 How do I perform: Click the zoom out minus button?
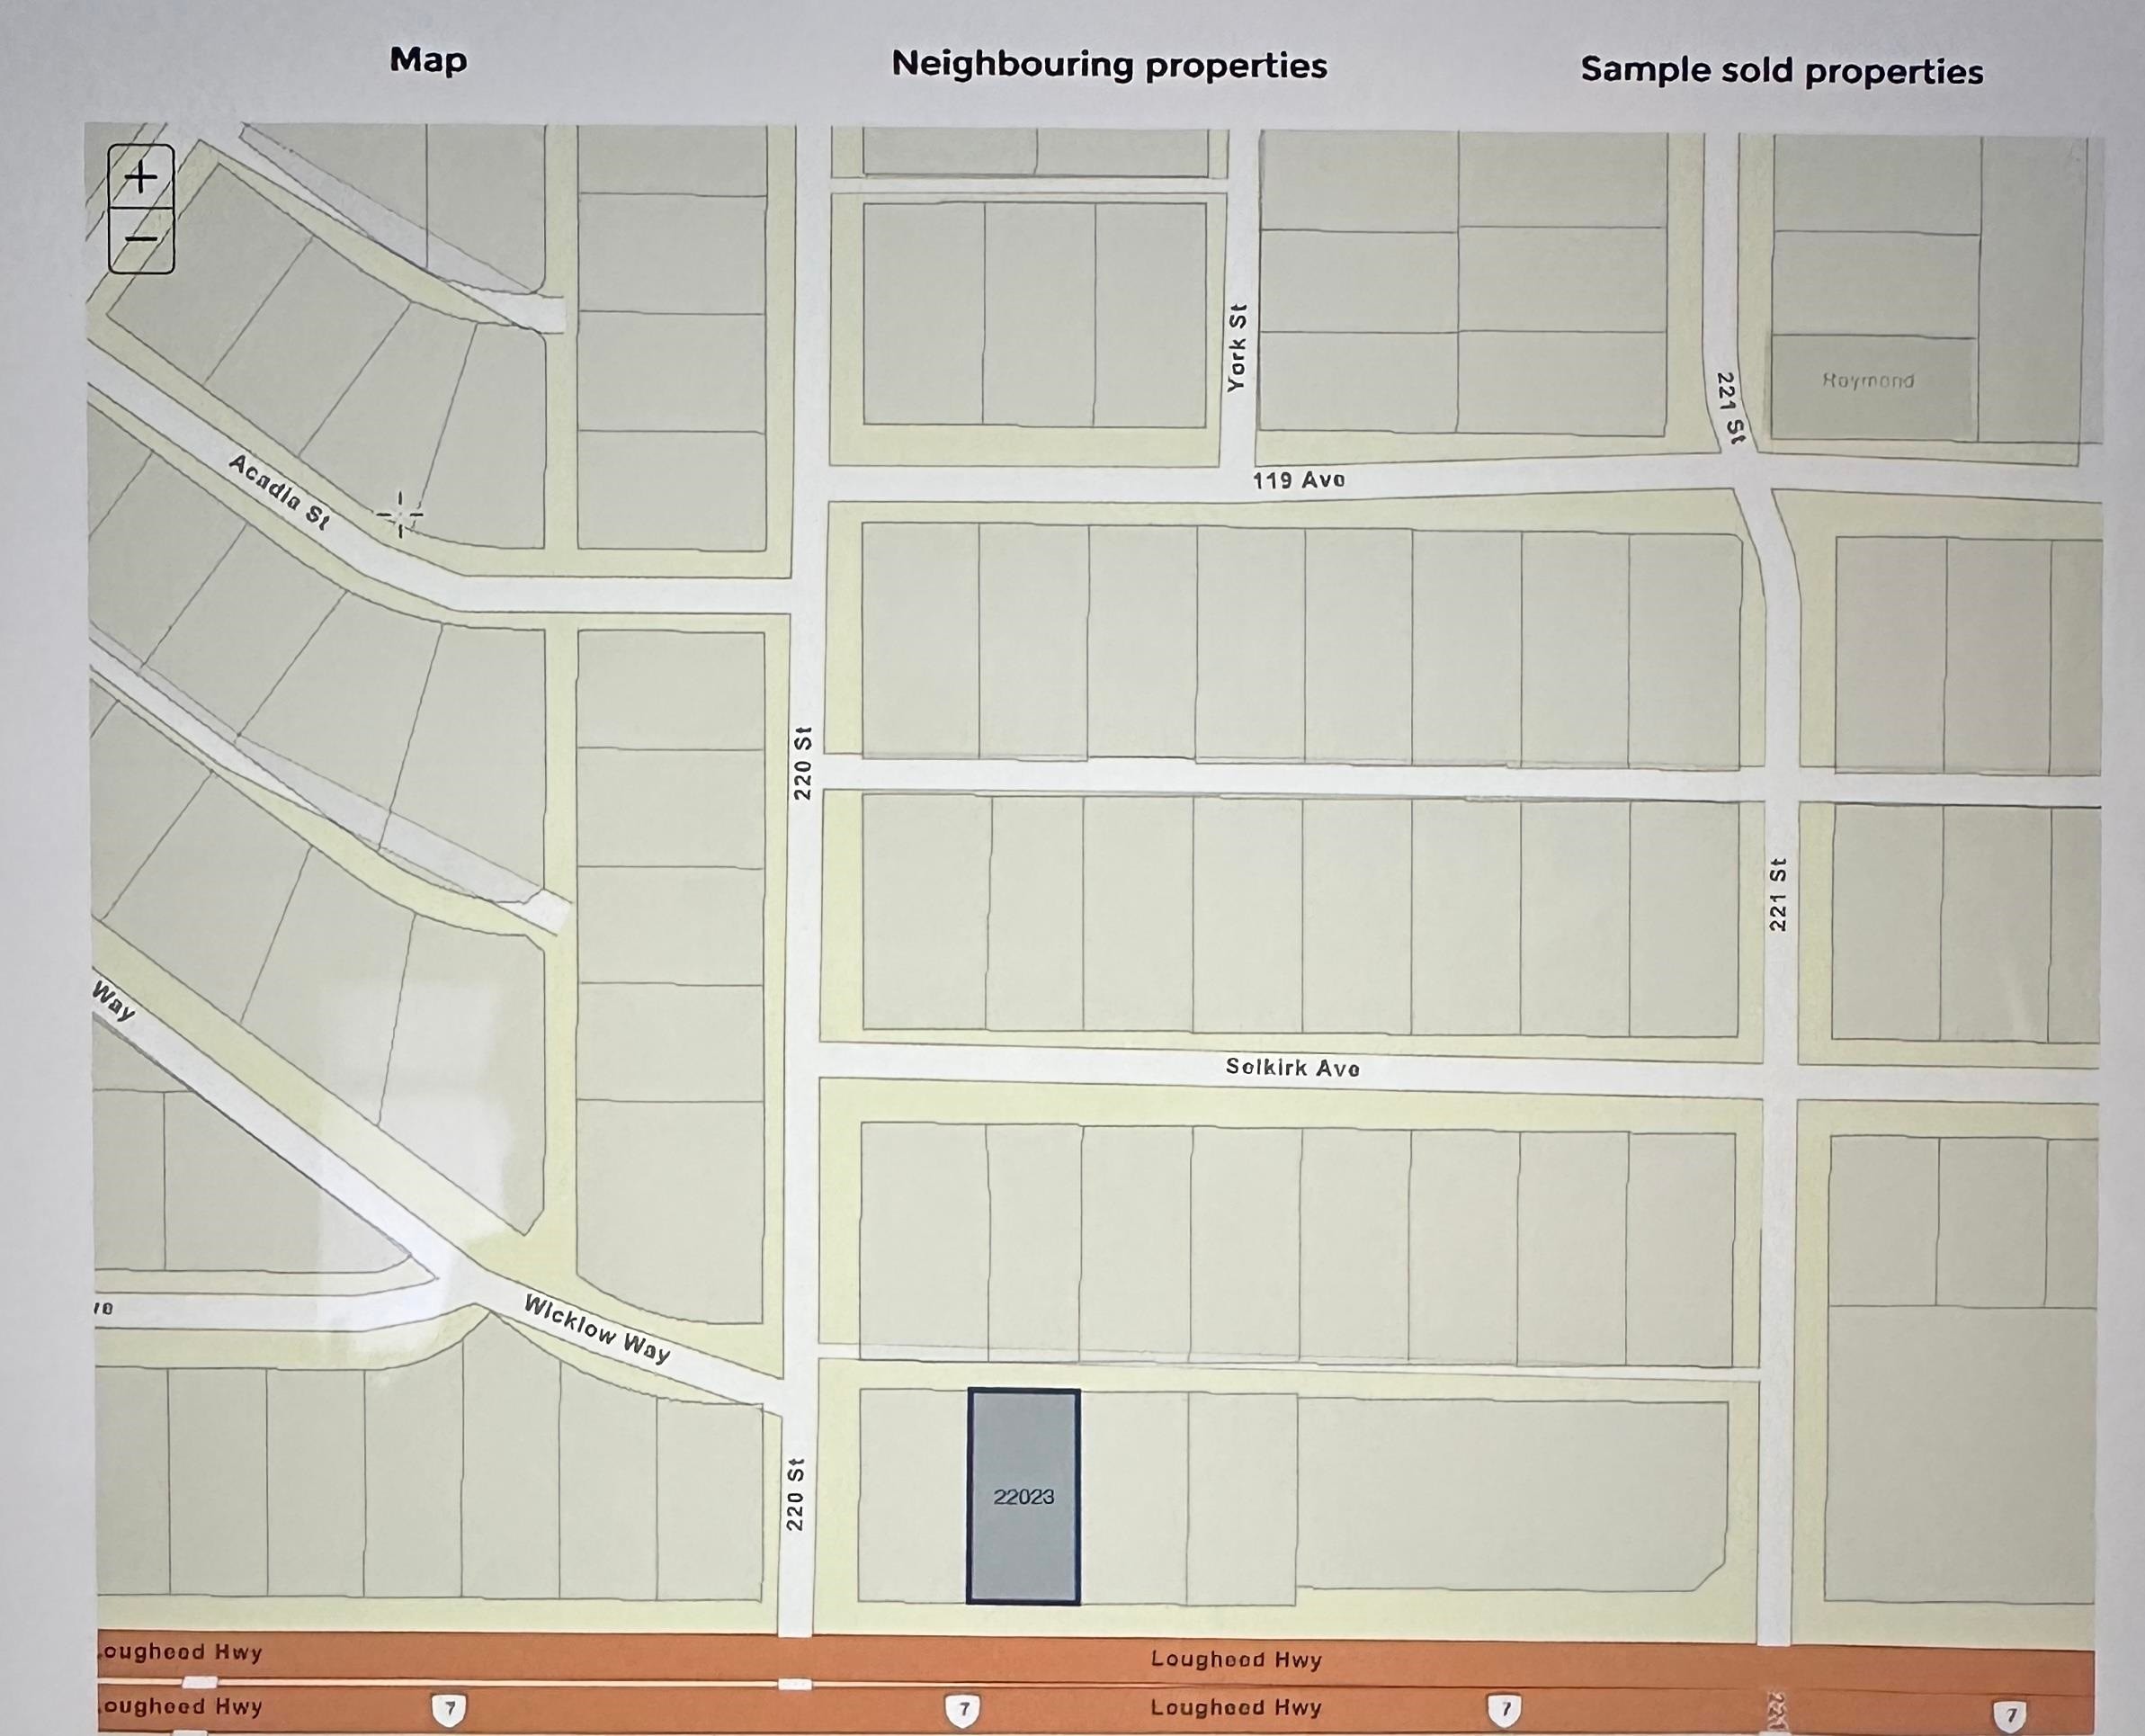[x=141, y=240]
